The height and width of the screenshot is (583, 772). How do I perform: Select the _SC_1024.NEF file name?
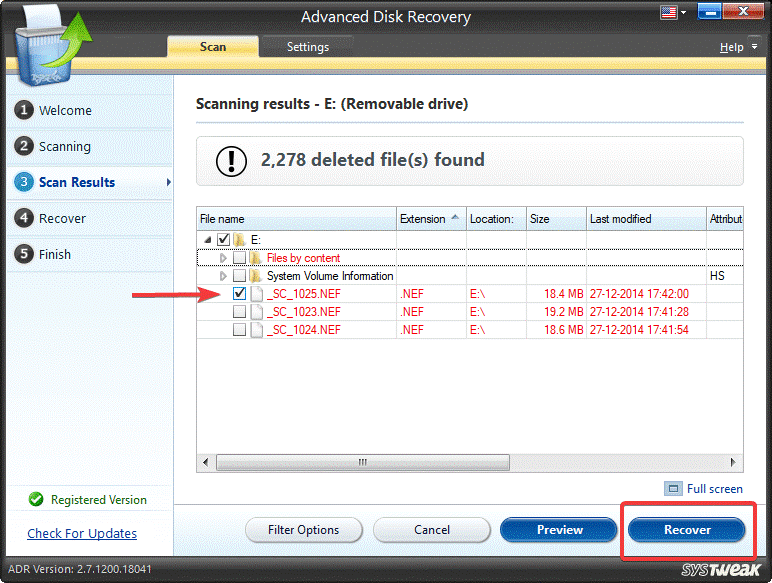(x=304, y=330)
